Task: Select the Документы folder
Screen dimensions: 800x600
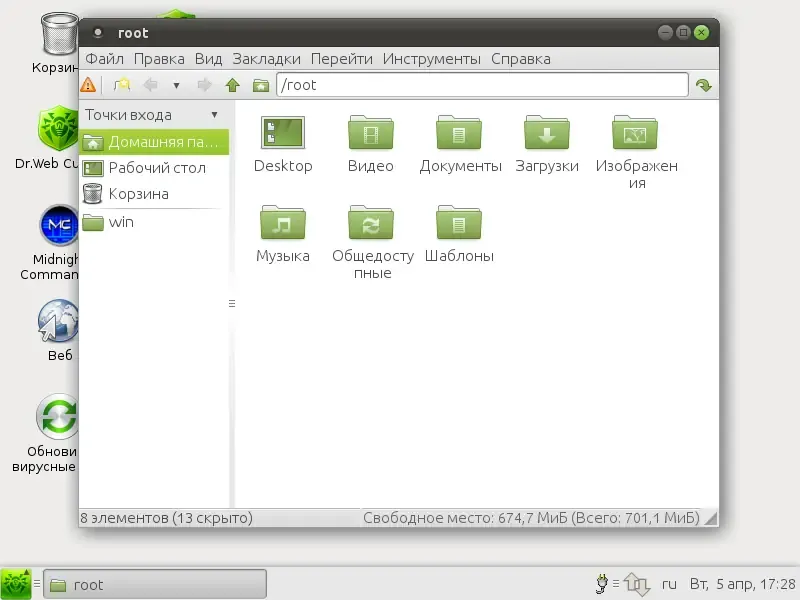Action: [460, 144]
